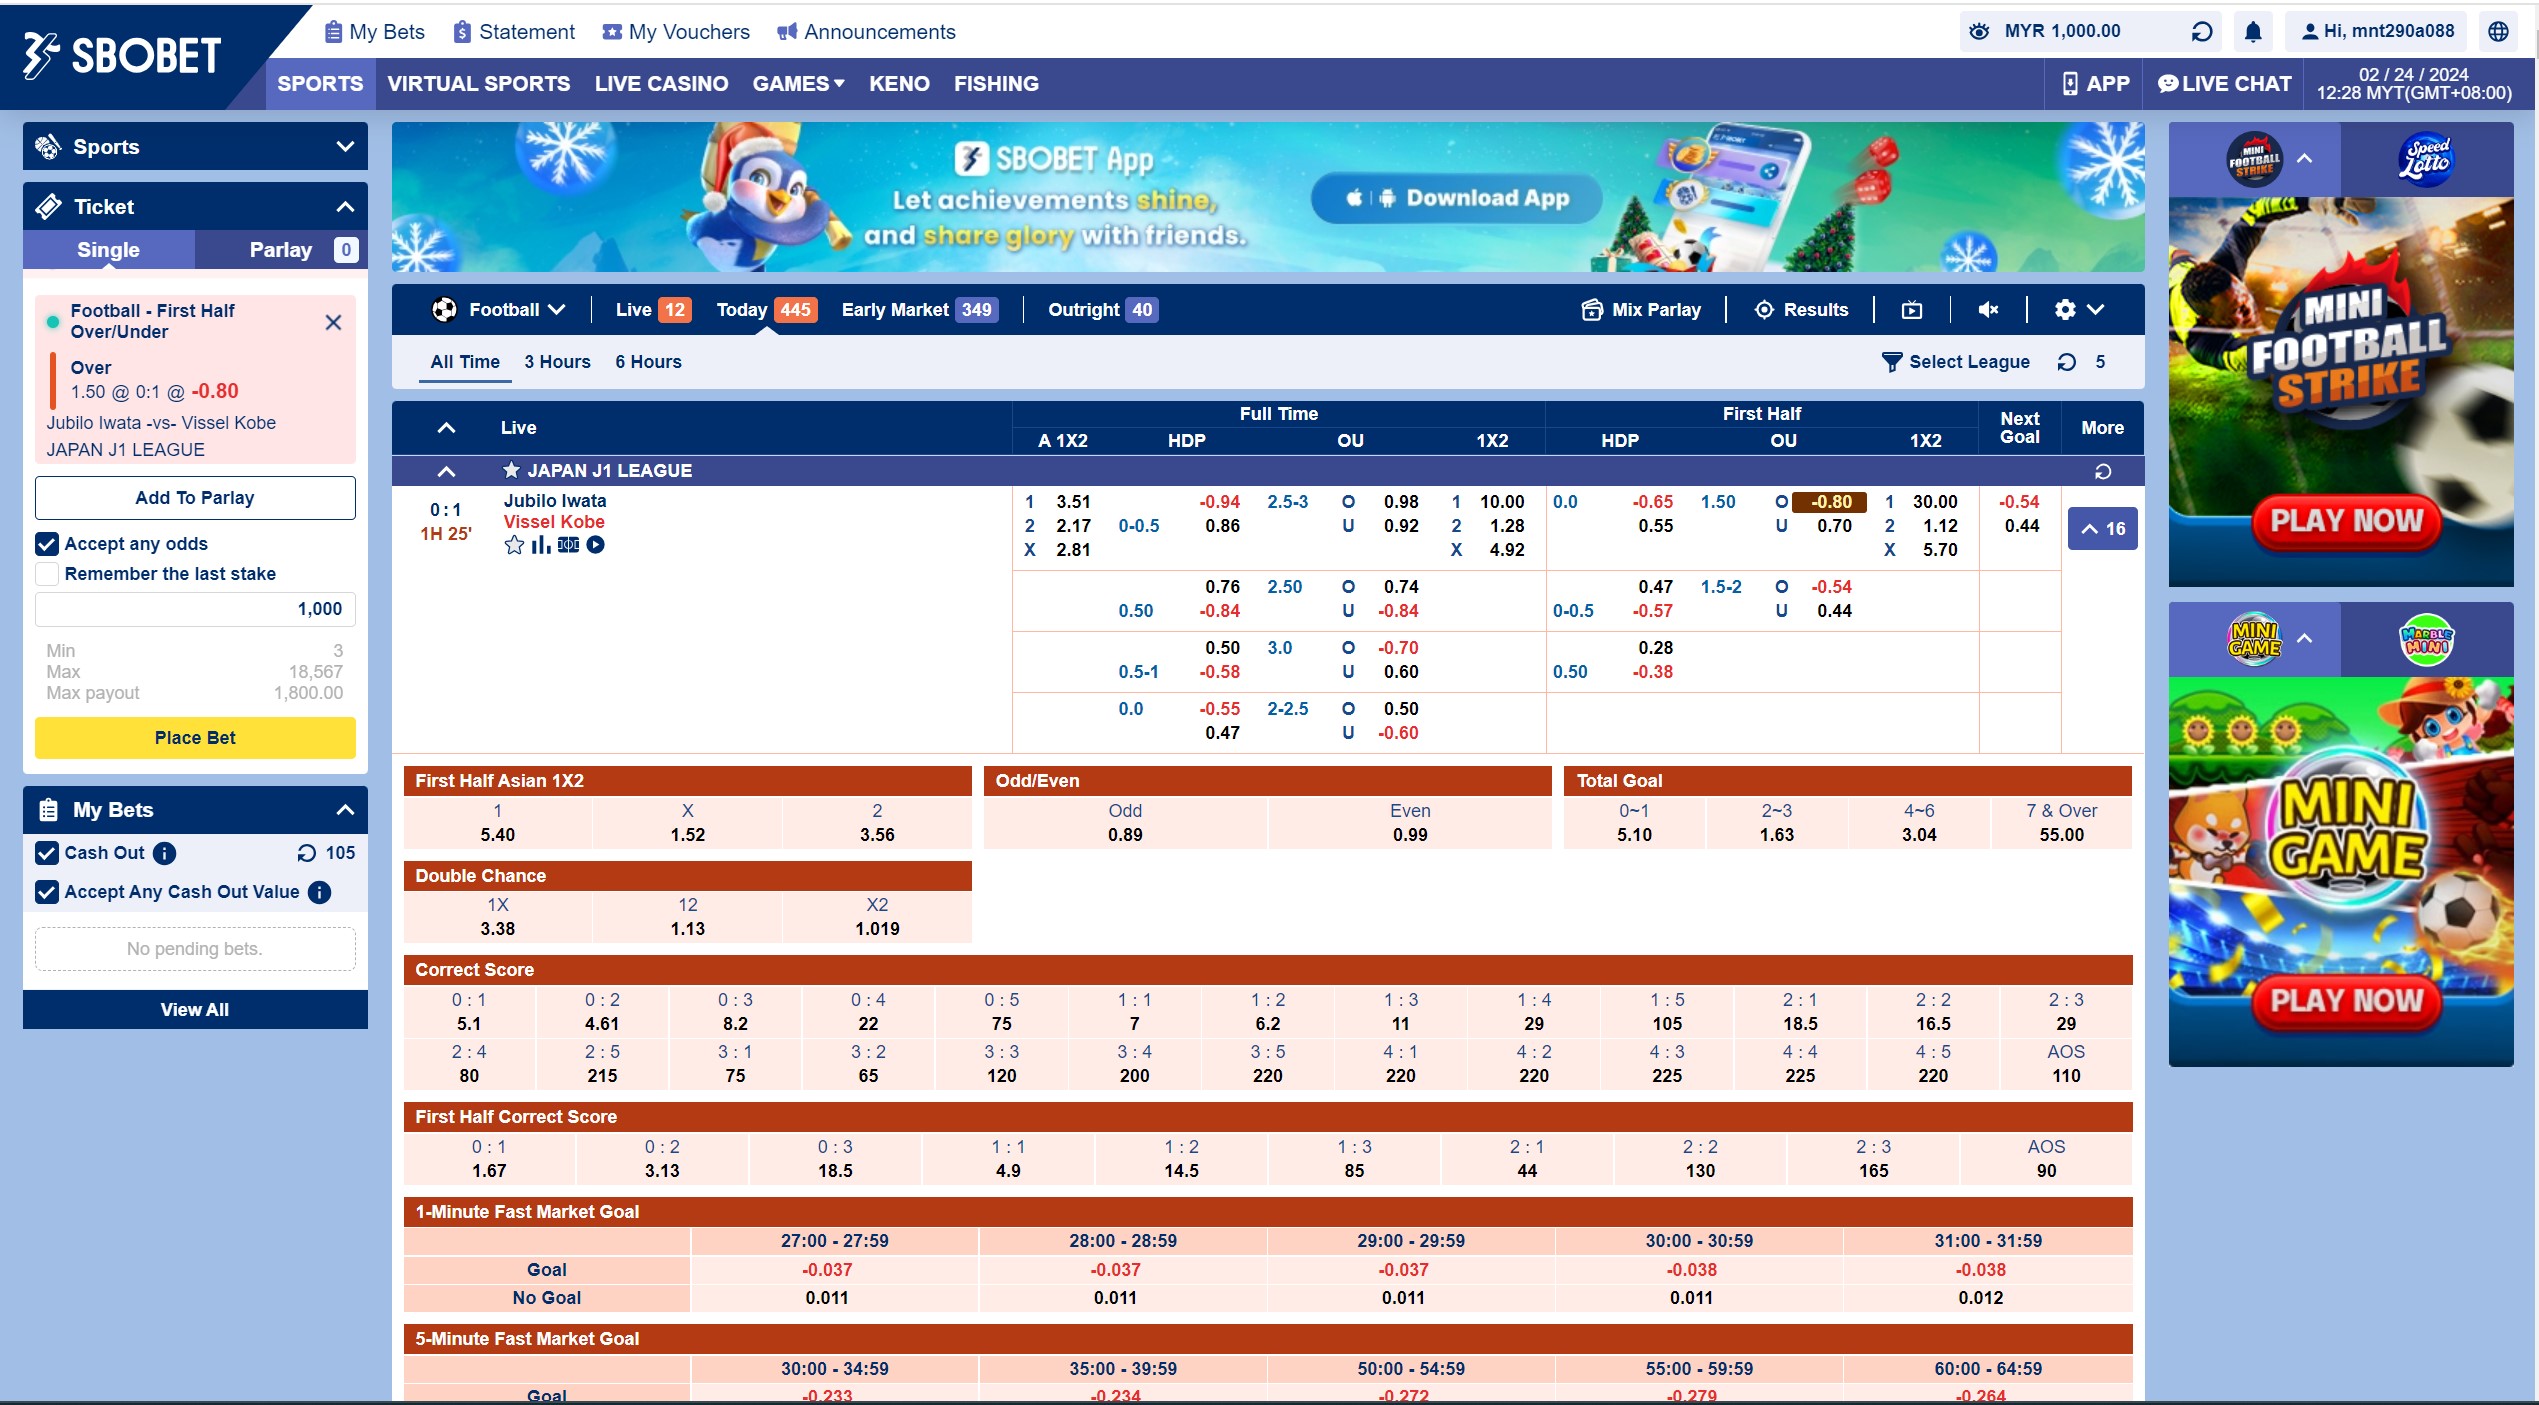Screen dimensions: 2539x1405
Task: Open Mix Parlay view
Action: pos(1641,310)
